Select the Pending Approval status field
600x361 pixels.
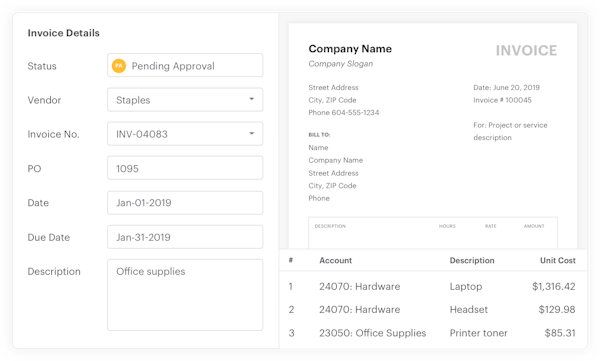185,65
